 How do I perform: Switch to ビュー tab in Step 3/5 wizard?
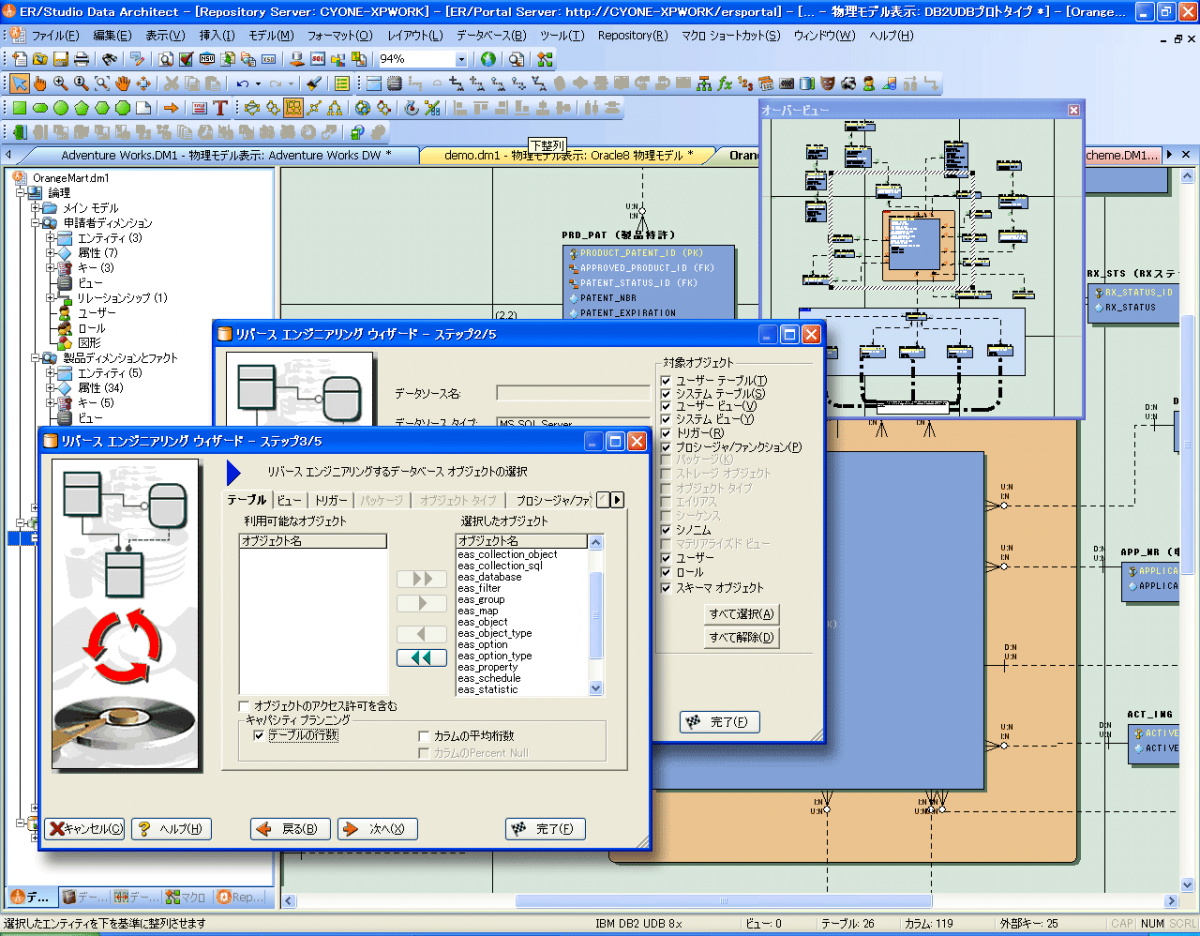(x=290, y=500)
